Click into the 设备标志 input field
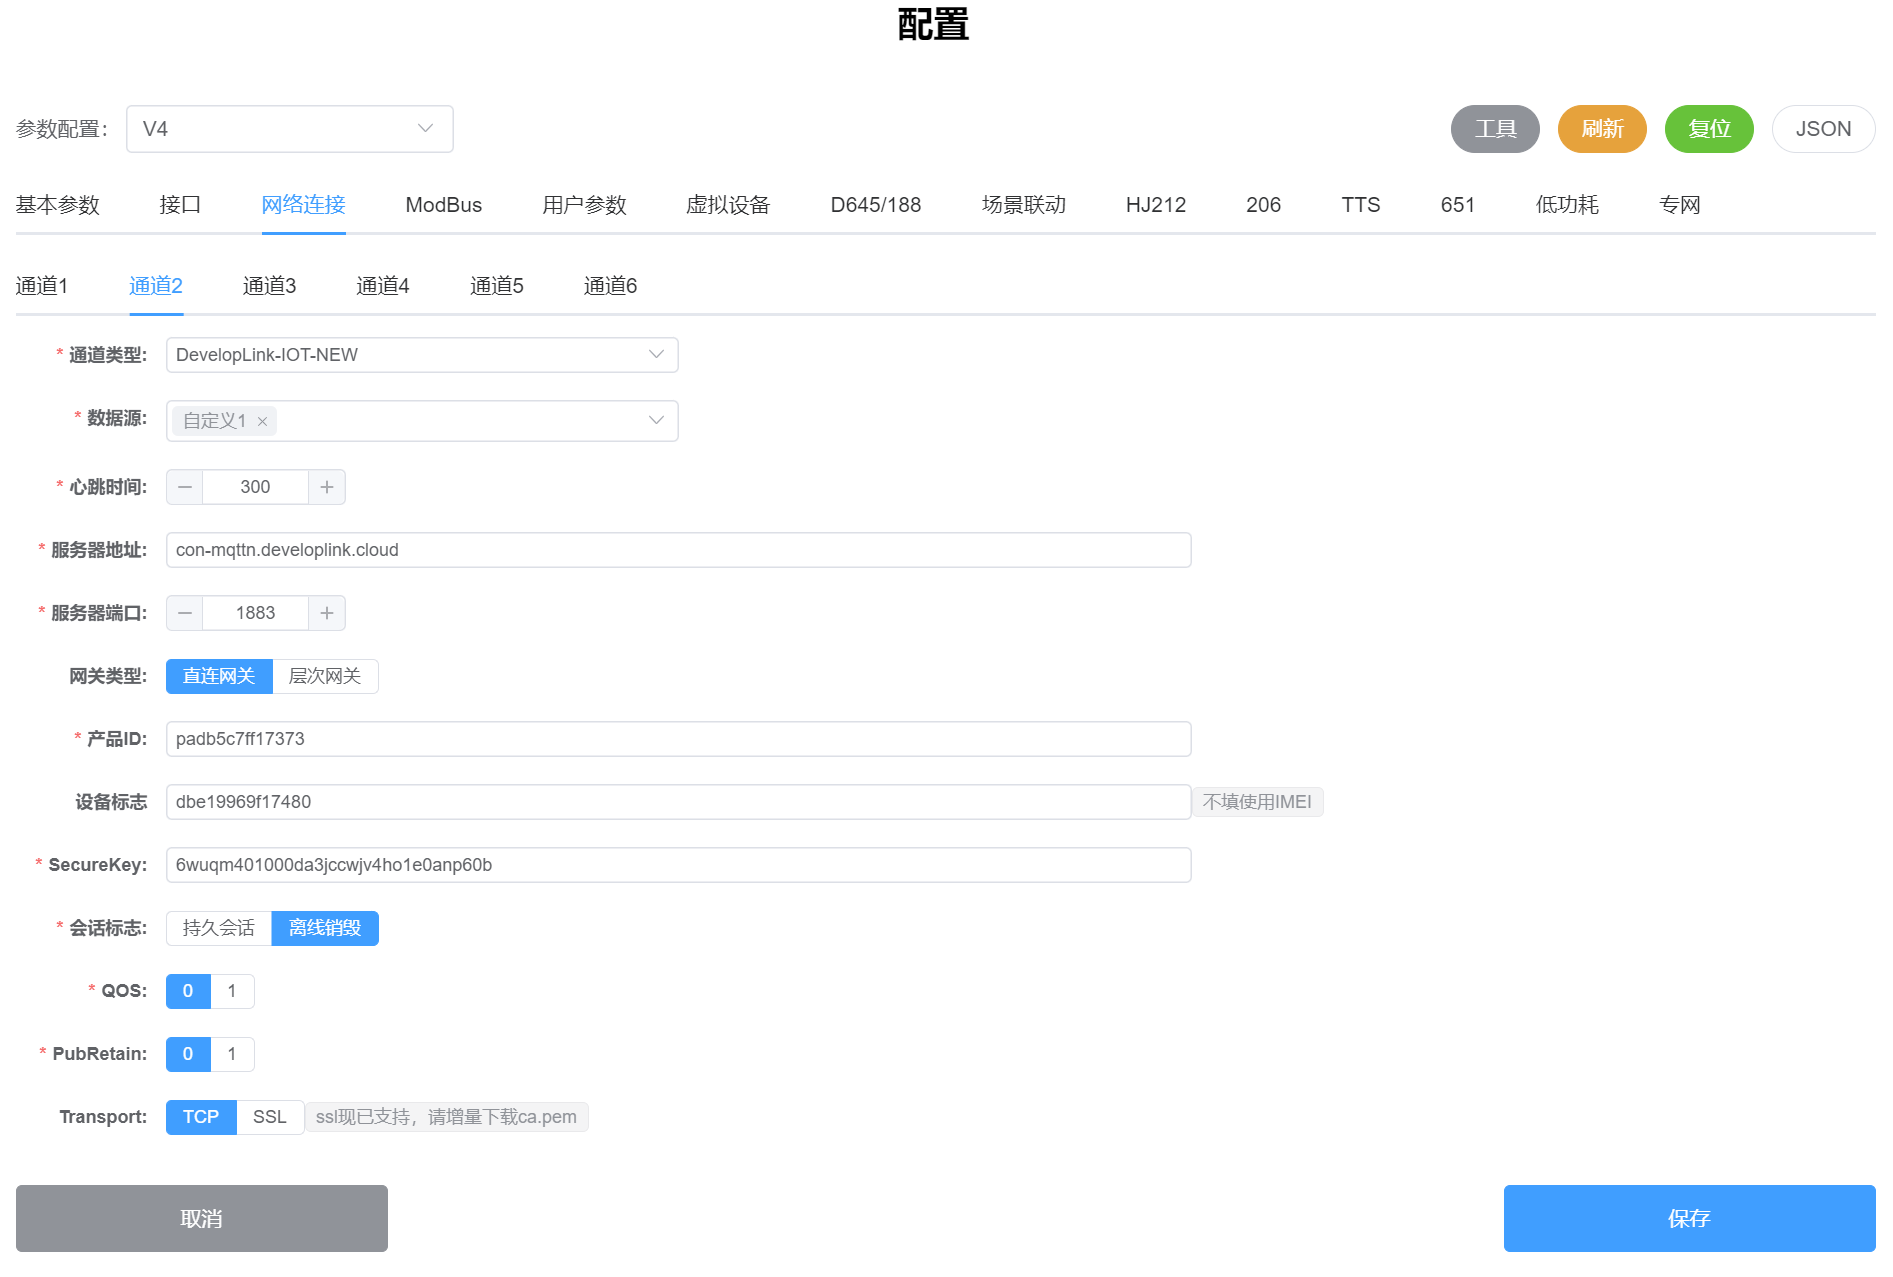The image size is (1893, 1277). (679, 802)
